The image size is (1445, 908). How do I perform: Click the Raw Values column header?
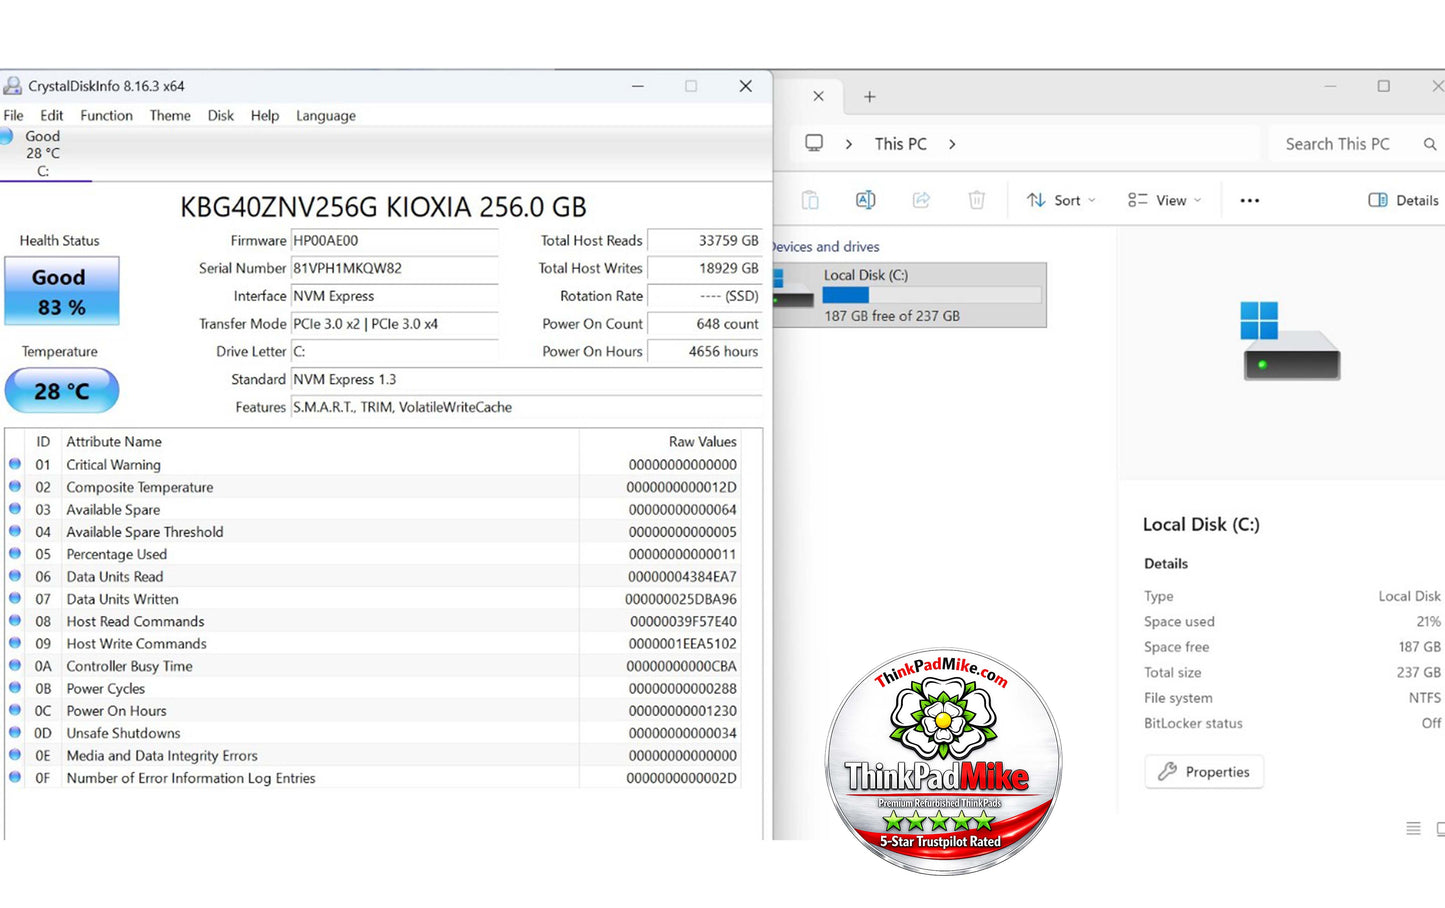coord(702,442)
